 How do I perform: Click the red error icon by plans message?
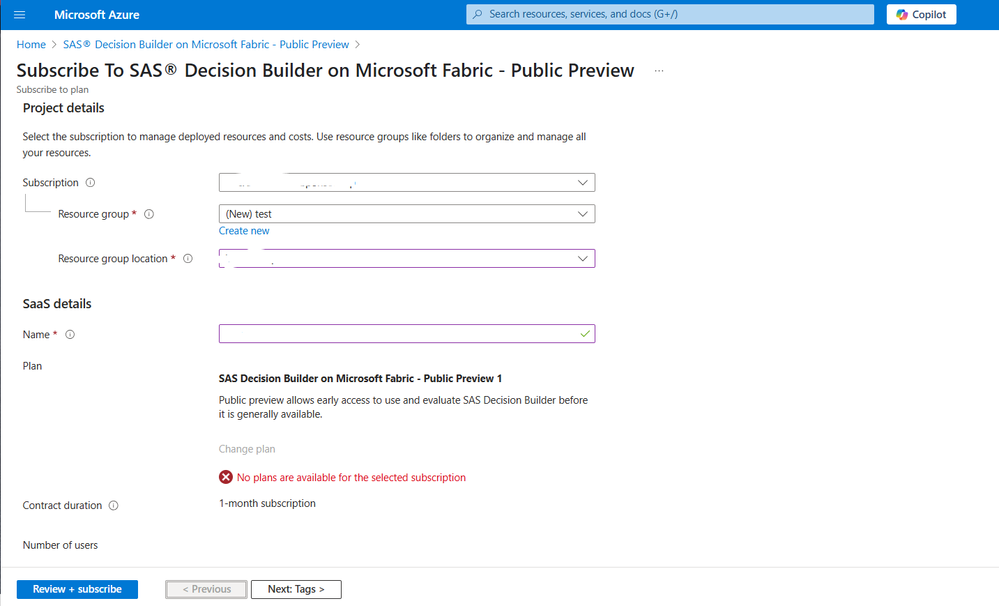(226, 478)
